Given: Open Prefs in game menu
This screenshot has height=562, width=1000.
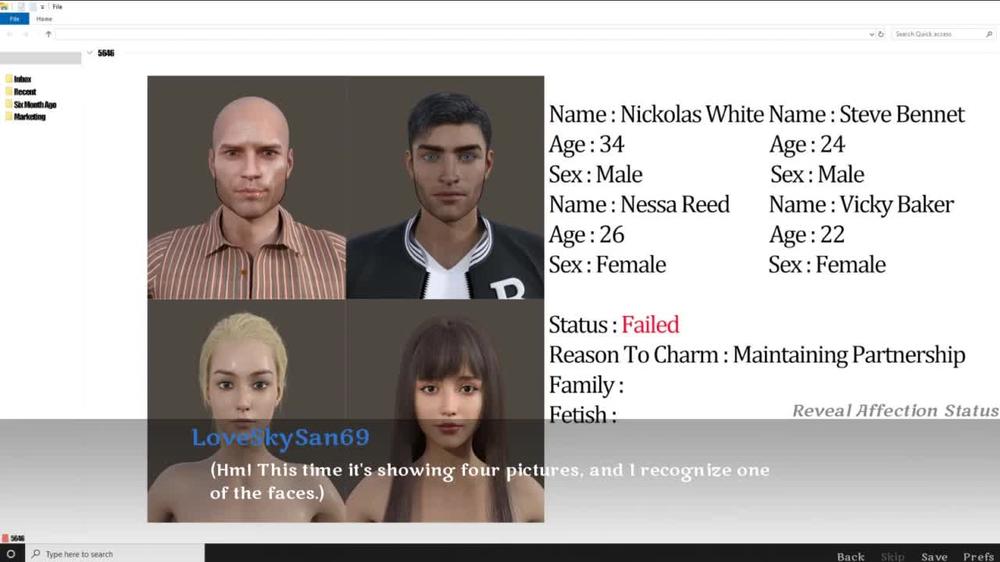Looking at the screenshot, I should [979, 556].
